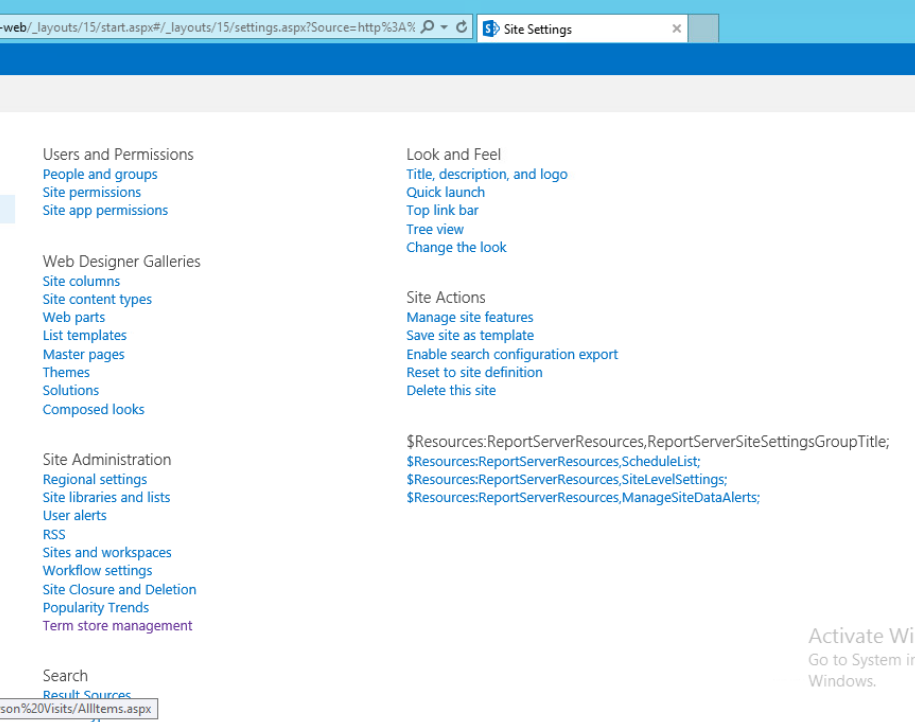This screenshot has width=915, height=722.
Task: Open the Themes gallery
Action: coord(66,372)
